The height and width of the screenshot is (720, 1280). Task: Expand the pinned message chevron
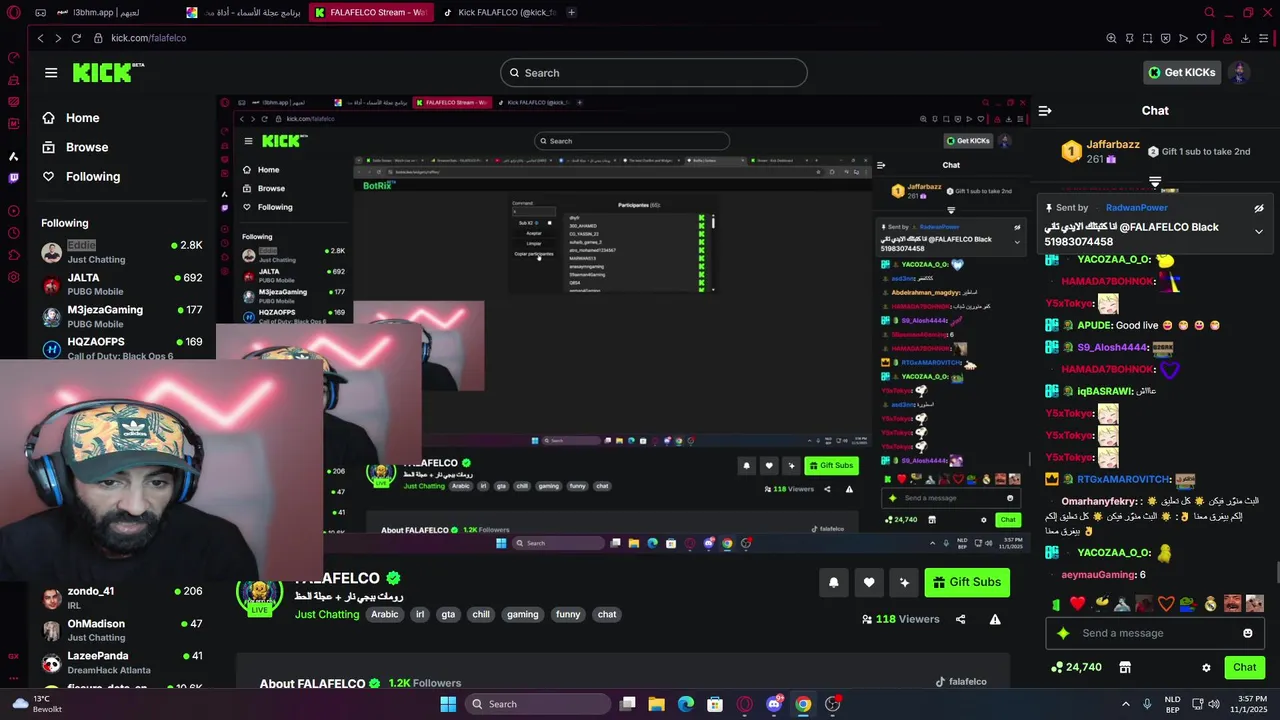pos(1259,232)
